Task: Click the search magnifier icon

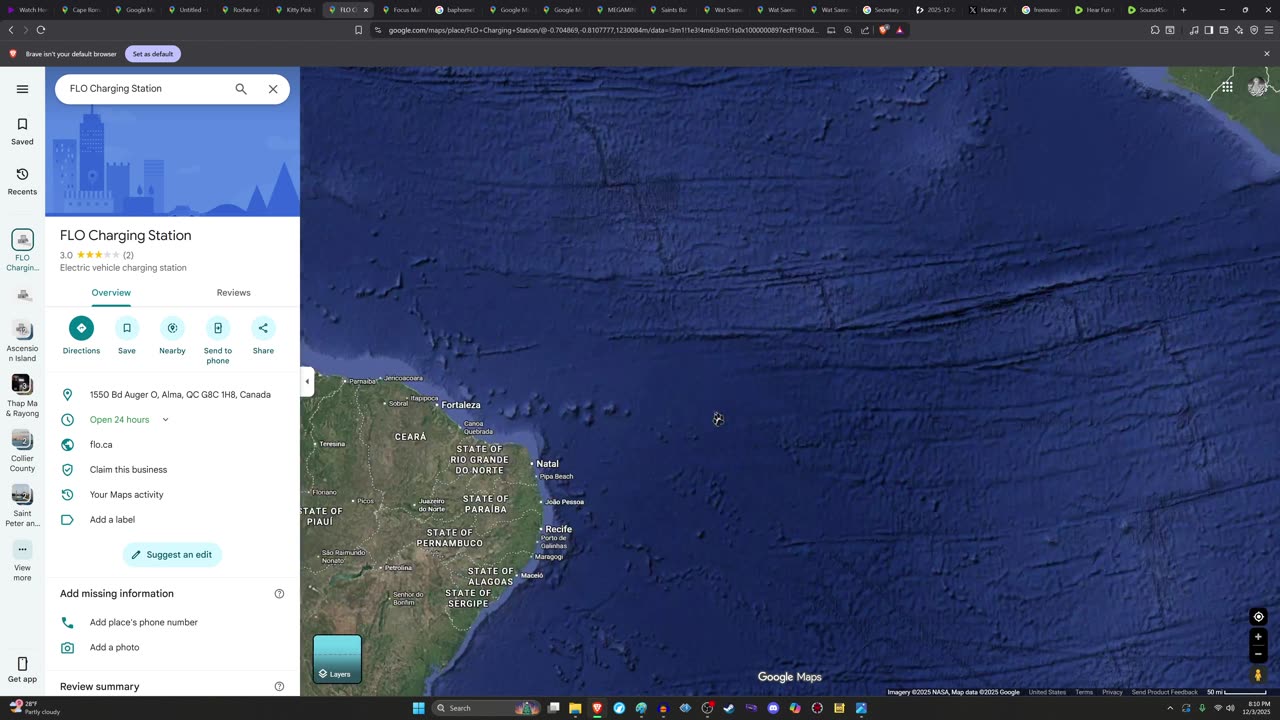Action: [x=241, y=89]
